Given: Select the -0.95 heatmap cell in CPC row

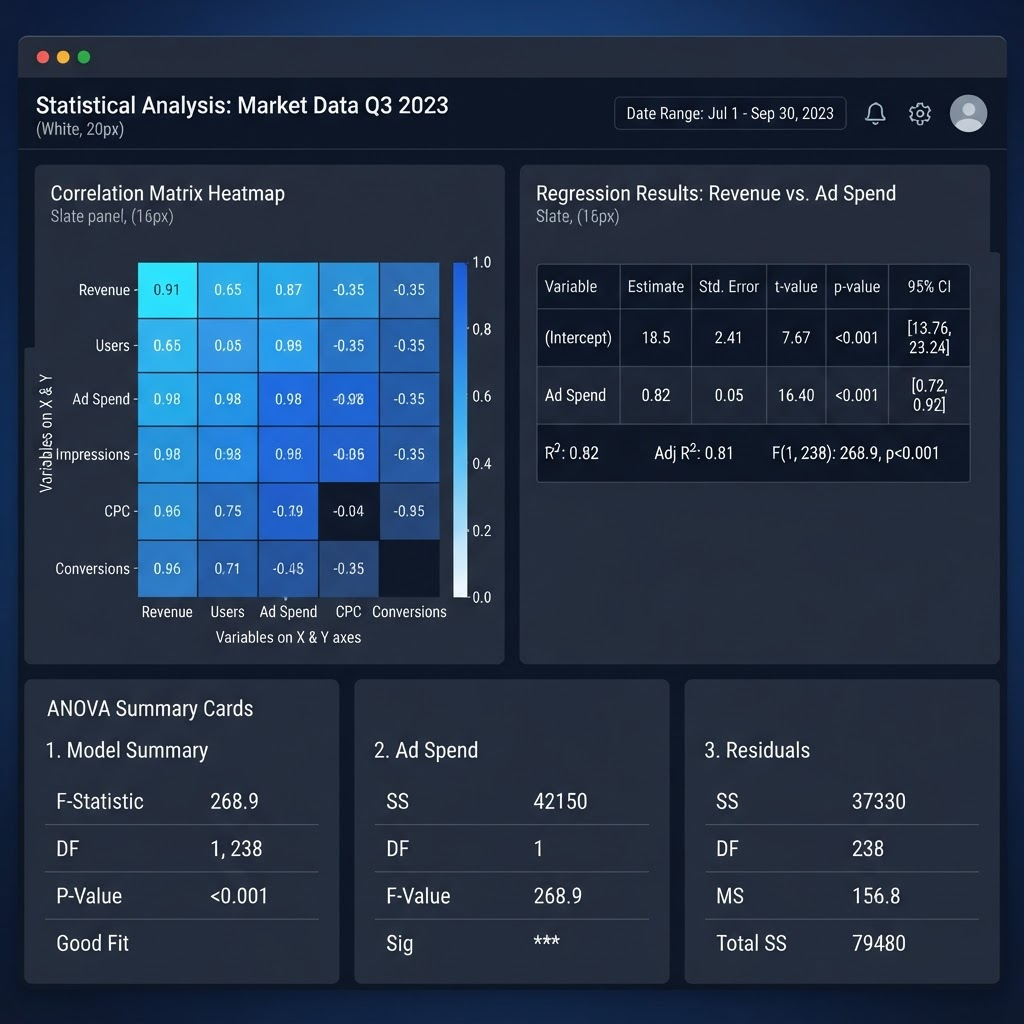Looking at the screenshot, I should click(x=409, y=511).
